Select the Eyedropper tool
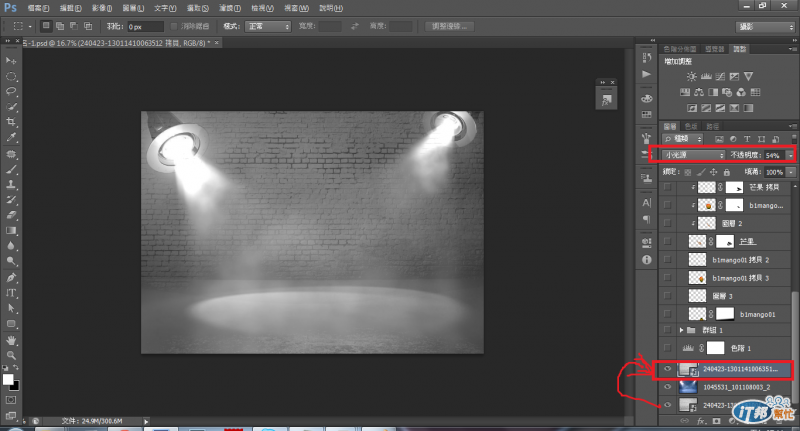800x431 pixels. tap(11, 137)
